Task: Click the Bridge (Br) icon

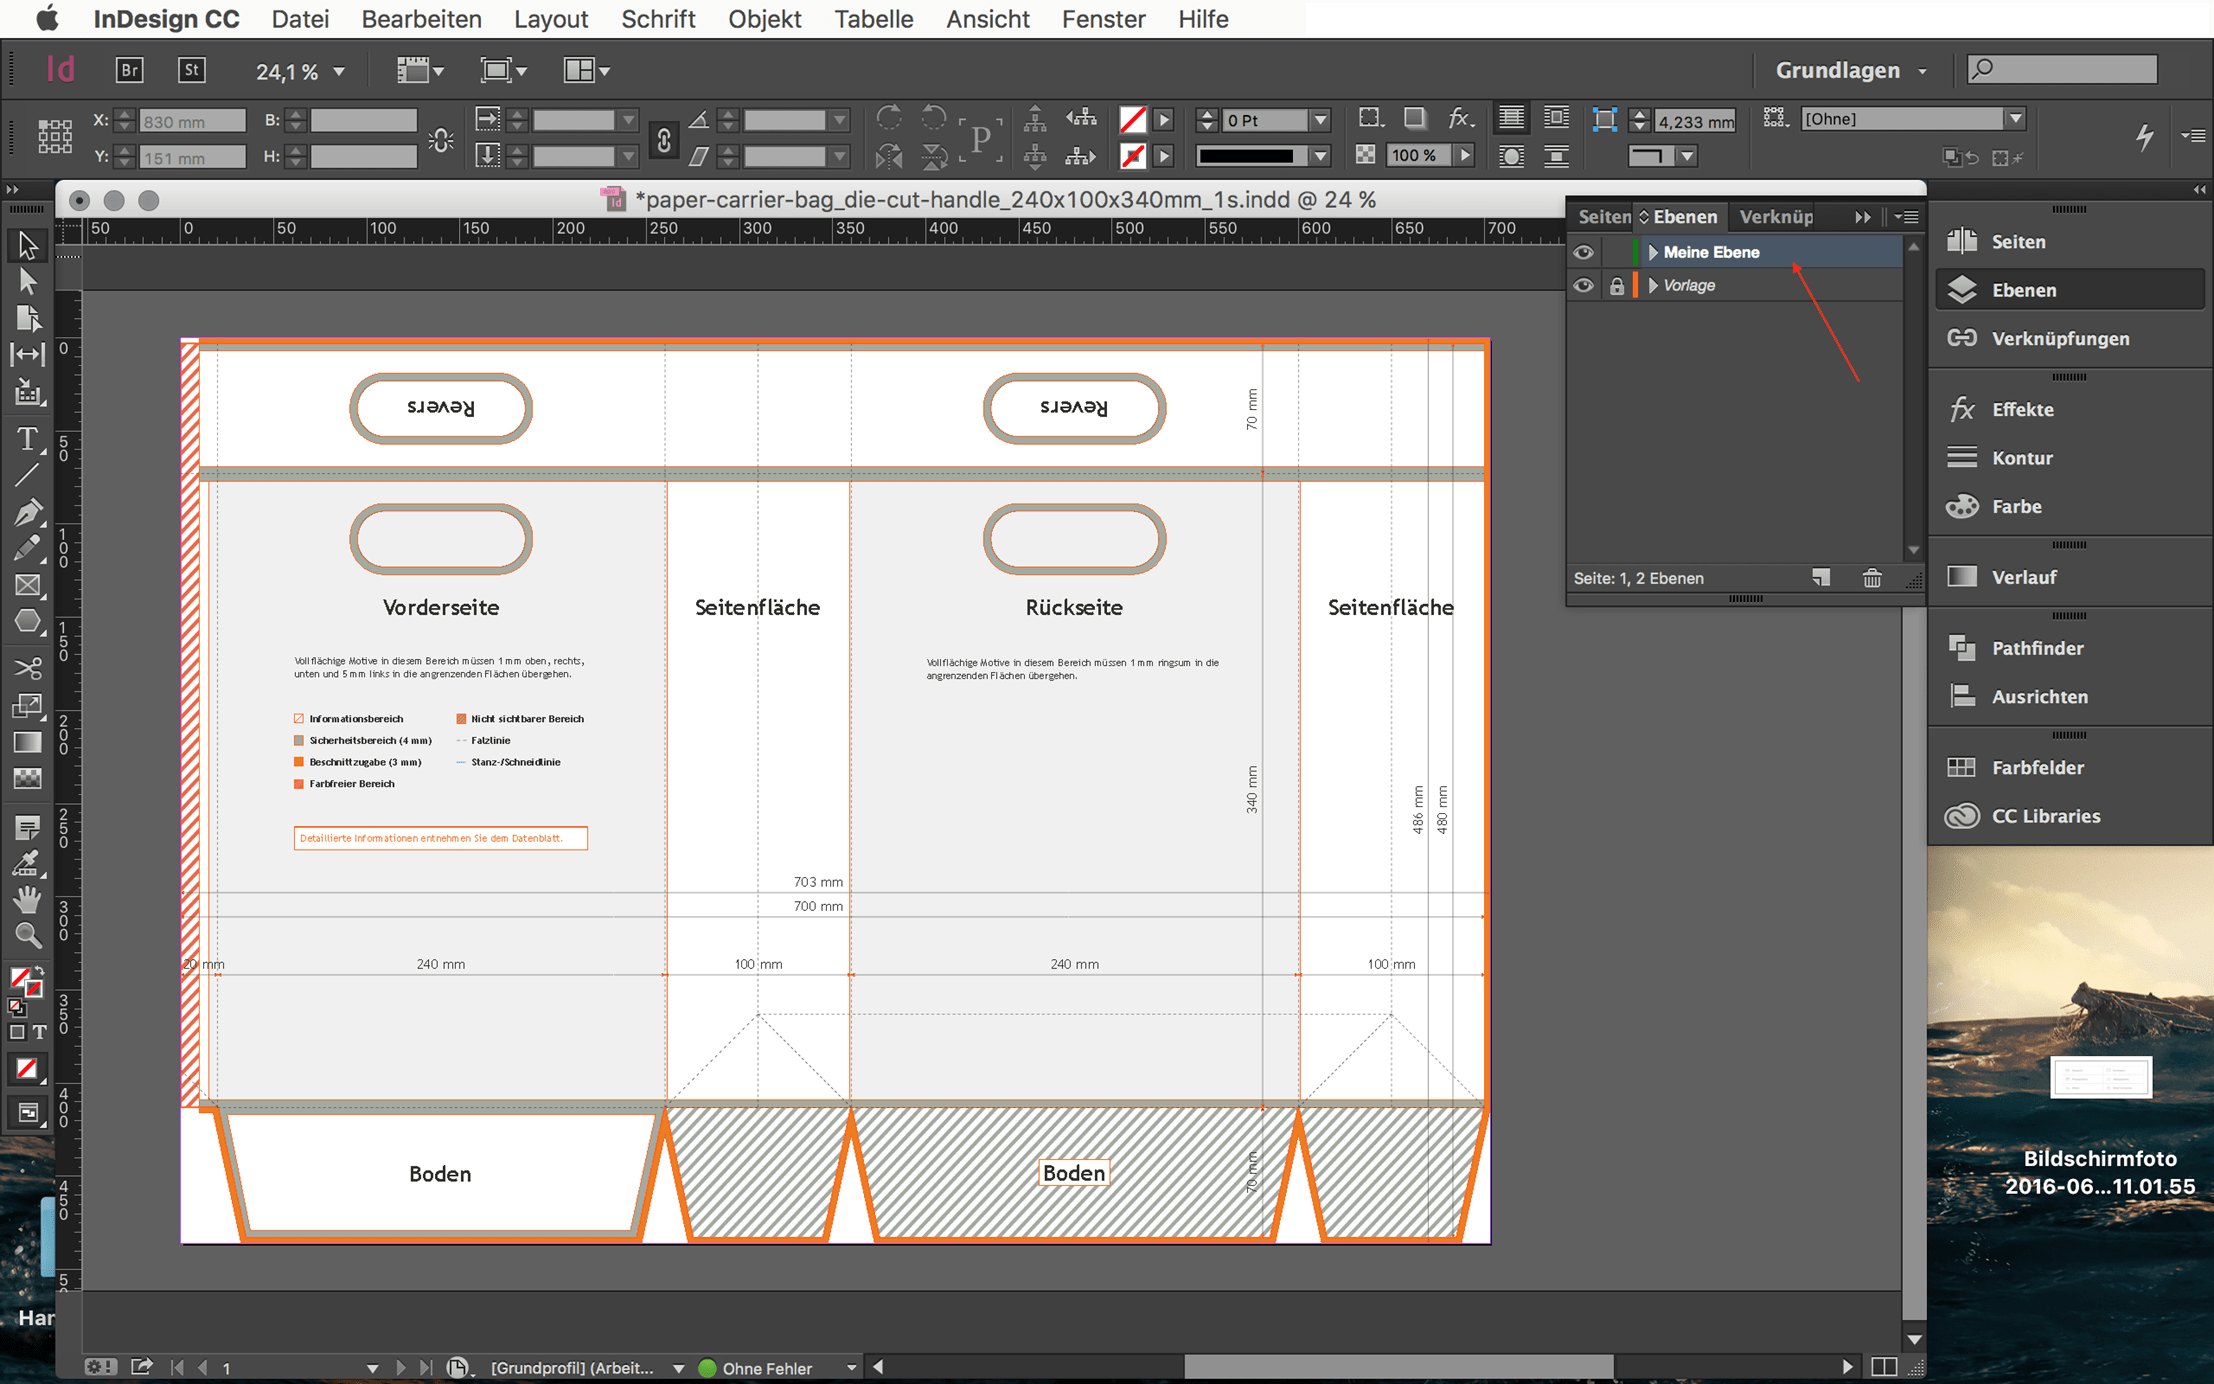Action: [129, 70]
